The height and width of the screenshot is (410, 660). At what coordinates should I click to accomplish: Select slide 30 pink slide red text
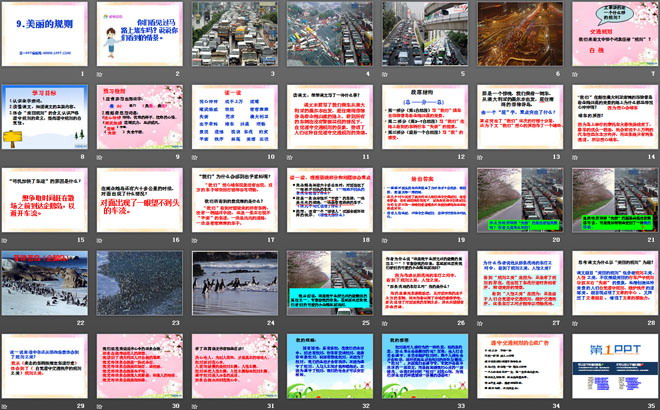140,365
